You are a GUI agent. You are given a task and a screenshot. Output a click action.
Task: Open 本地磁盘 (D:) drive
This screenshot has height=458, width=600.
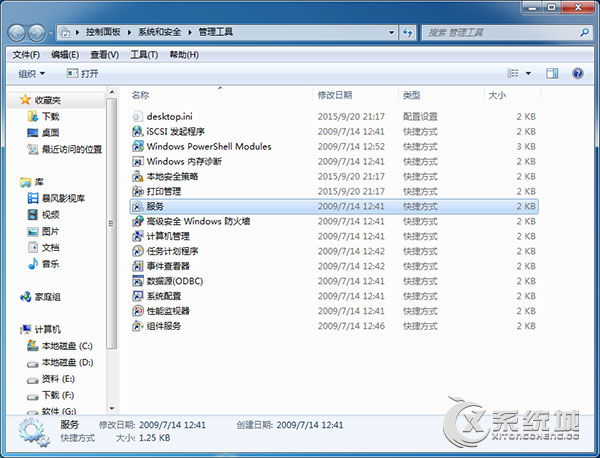60,363
